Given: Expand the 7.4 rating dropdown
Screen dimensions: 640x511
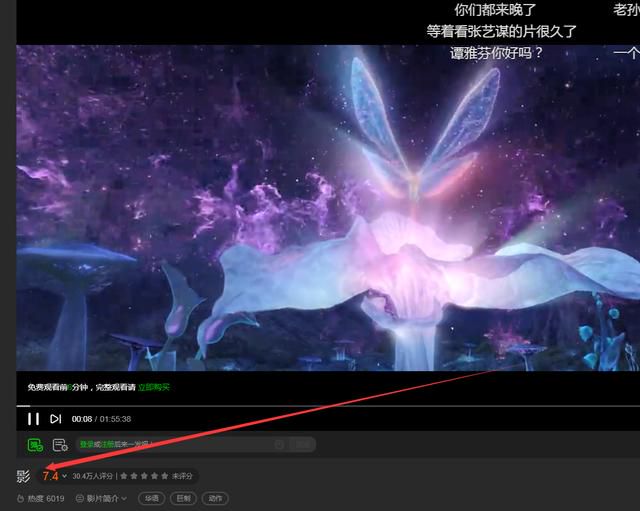Looking at the screenshot, I should click(64, 476).
